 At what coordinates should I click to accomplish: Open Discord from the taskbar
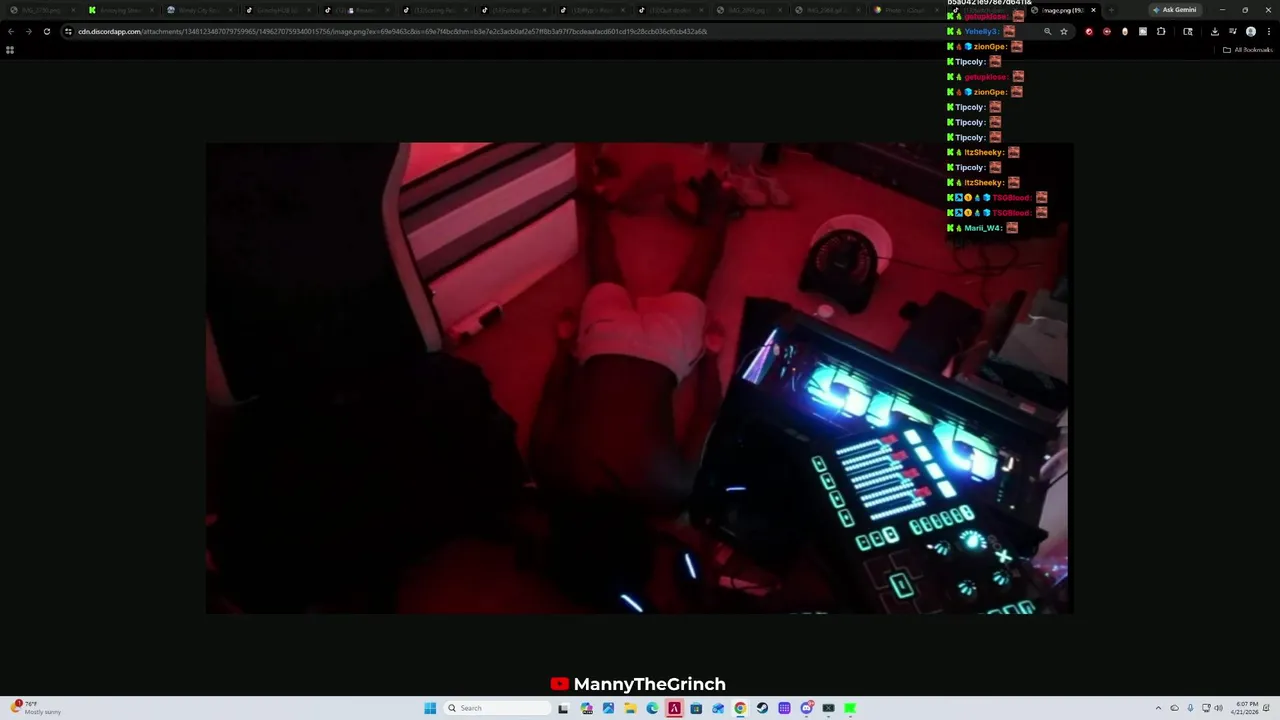pos(806,708)
